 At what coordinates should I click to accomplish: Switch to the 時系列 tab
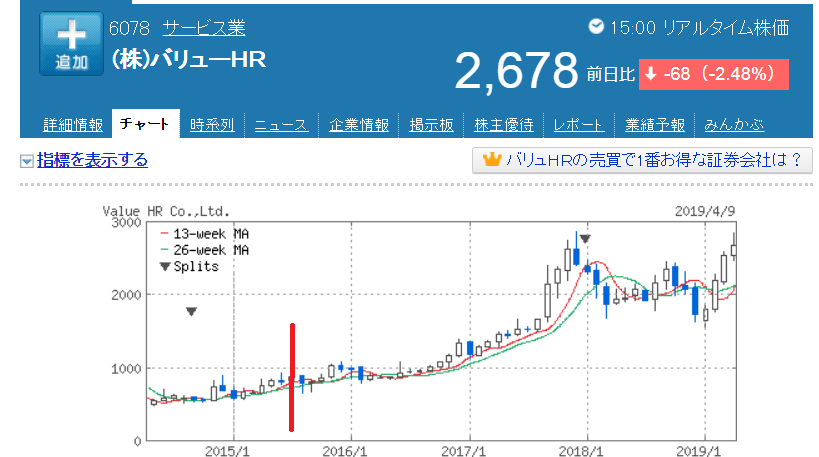pyautogui.click(x=212, y=125)
